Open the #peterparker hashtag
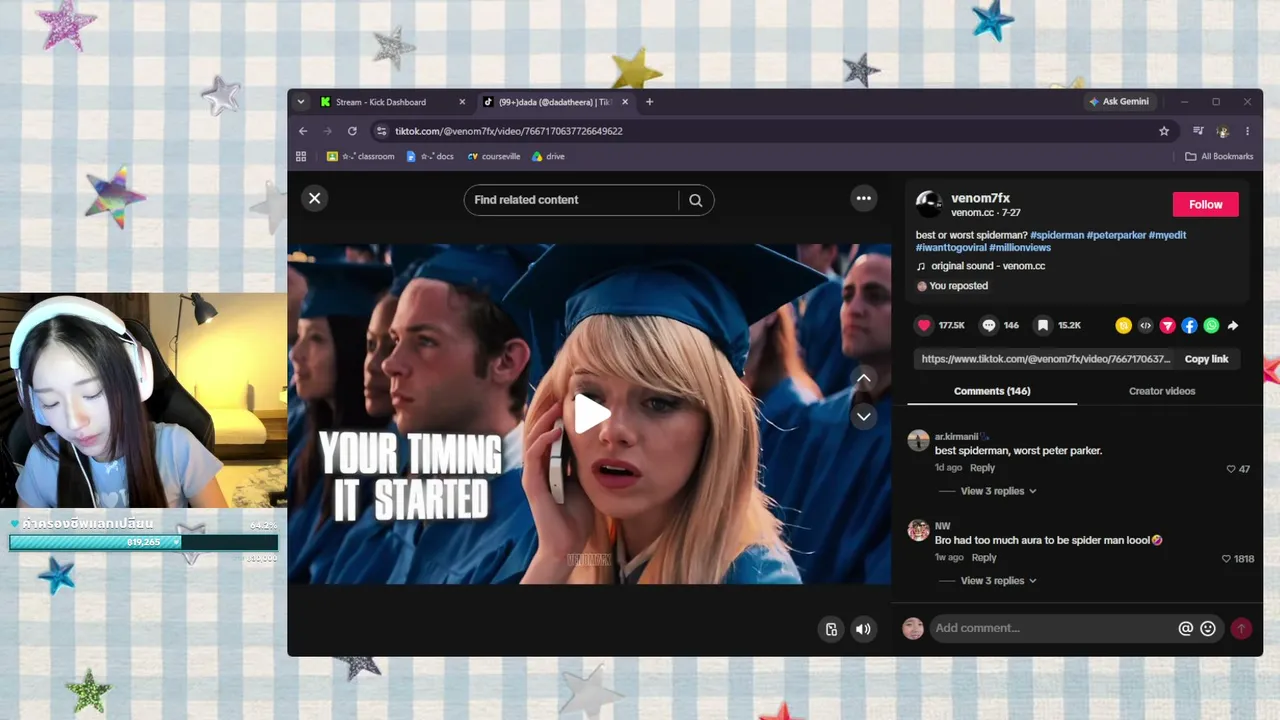Screen dimensions: 1280x720 point(1116,235)
